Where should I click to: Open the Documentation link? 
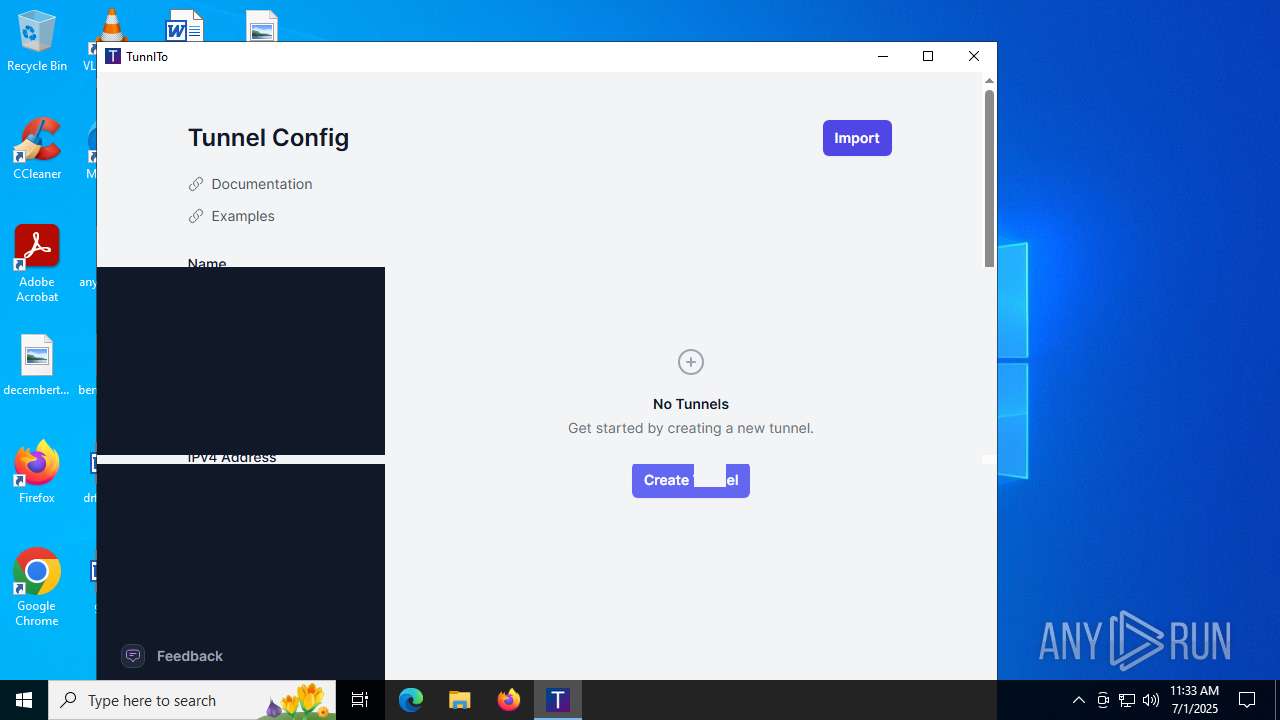[x=262, y=184]
